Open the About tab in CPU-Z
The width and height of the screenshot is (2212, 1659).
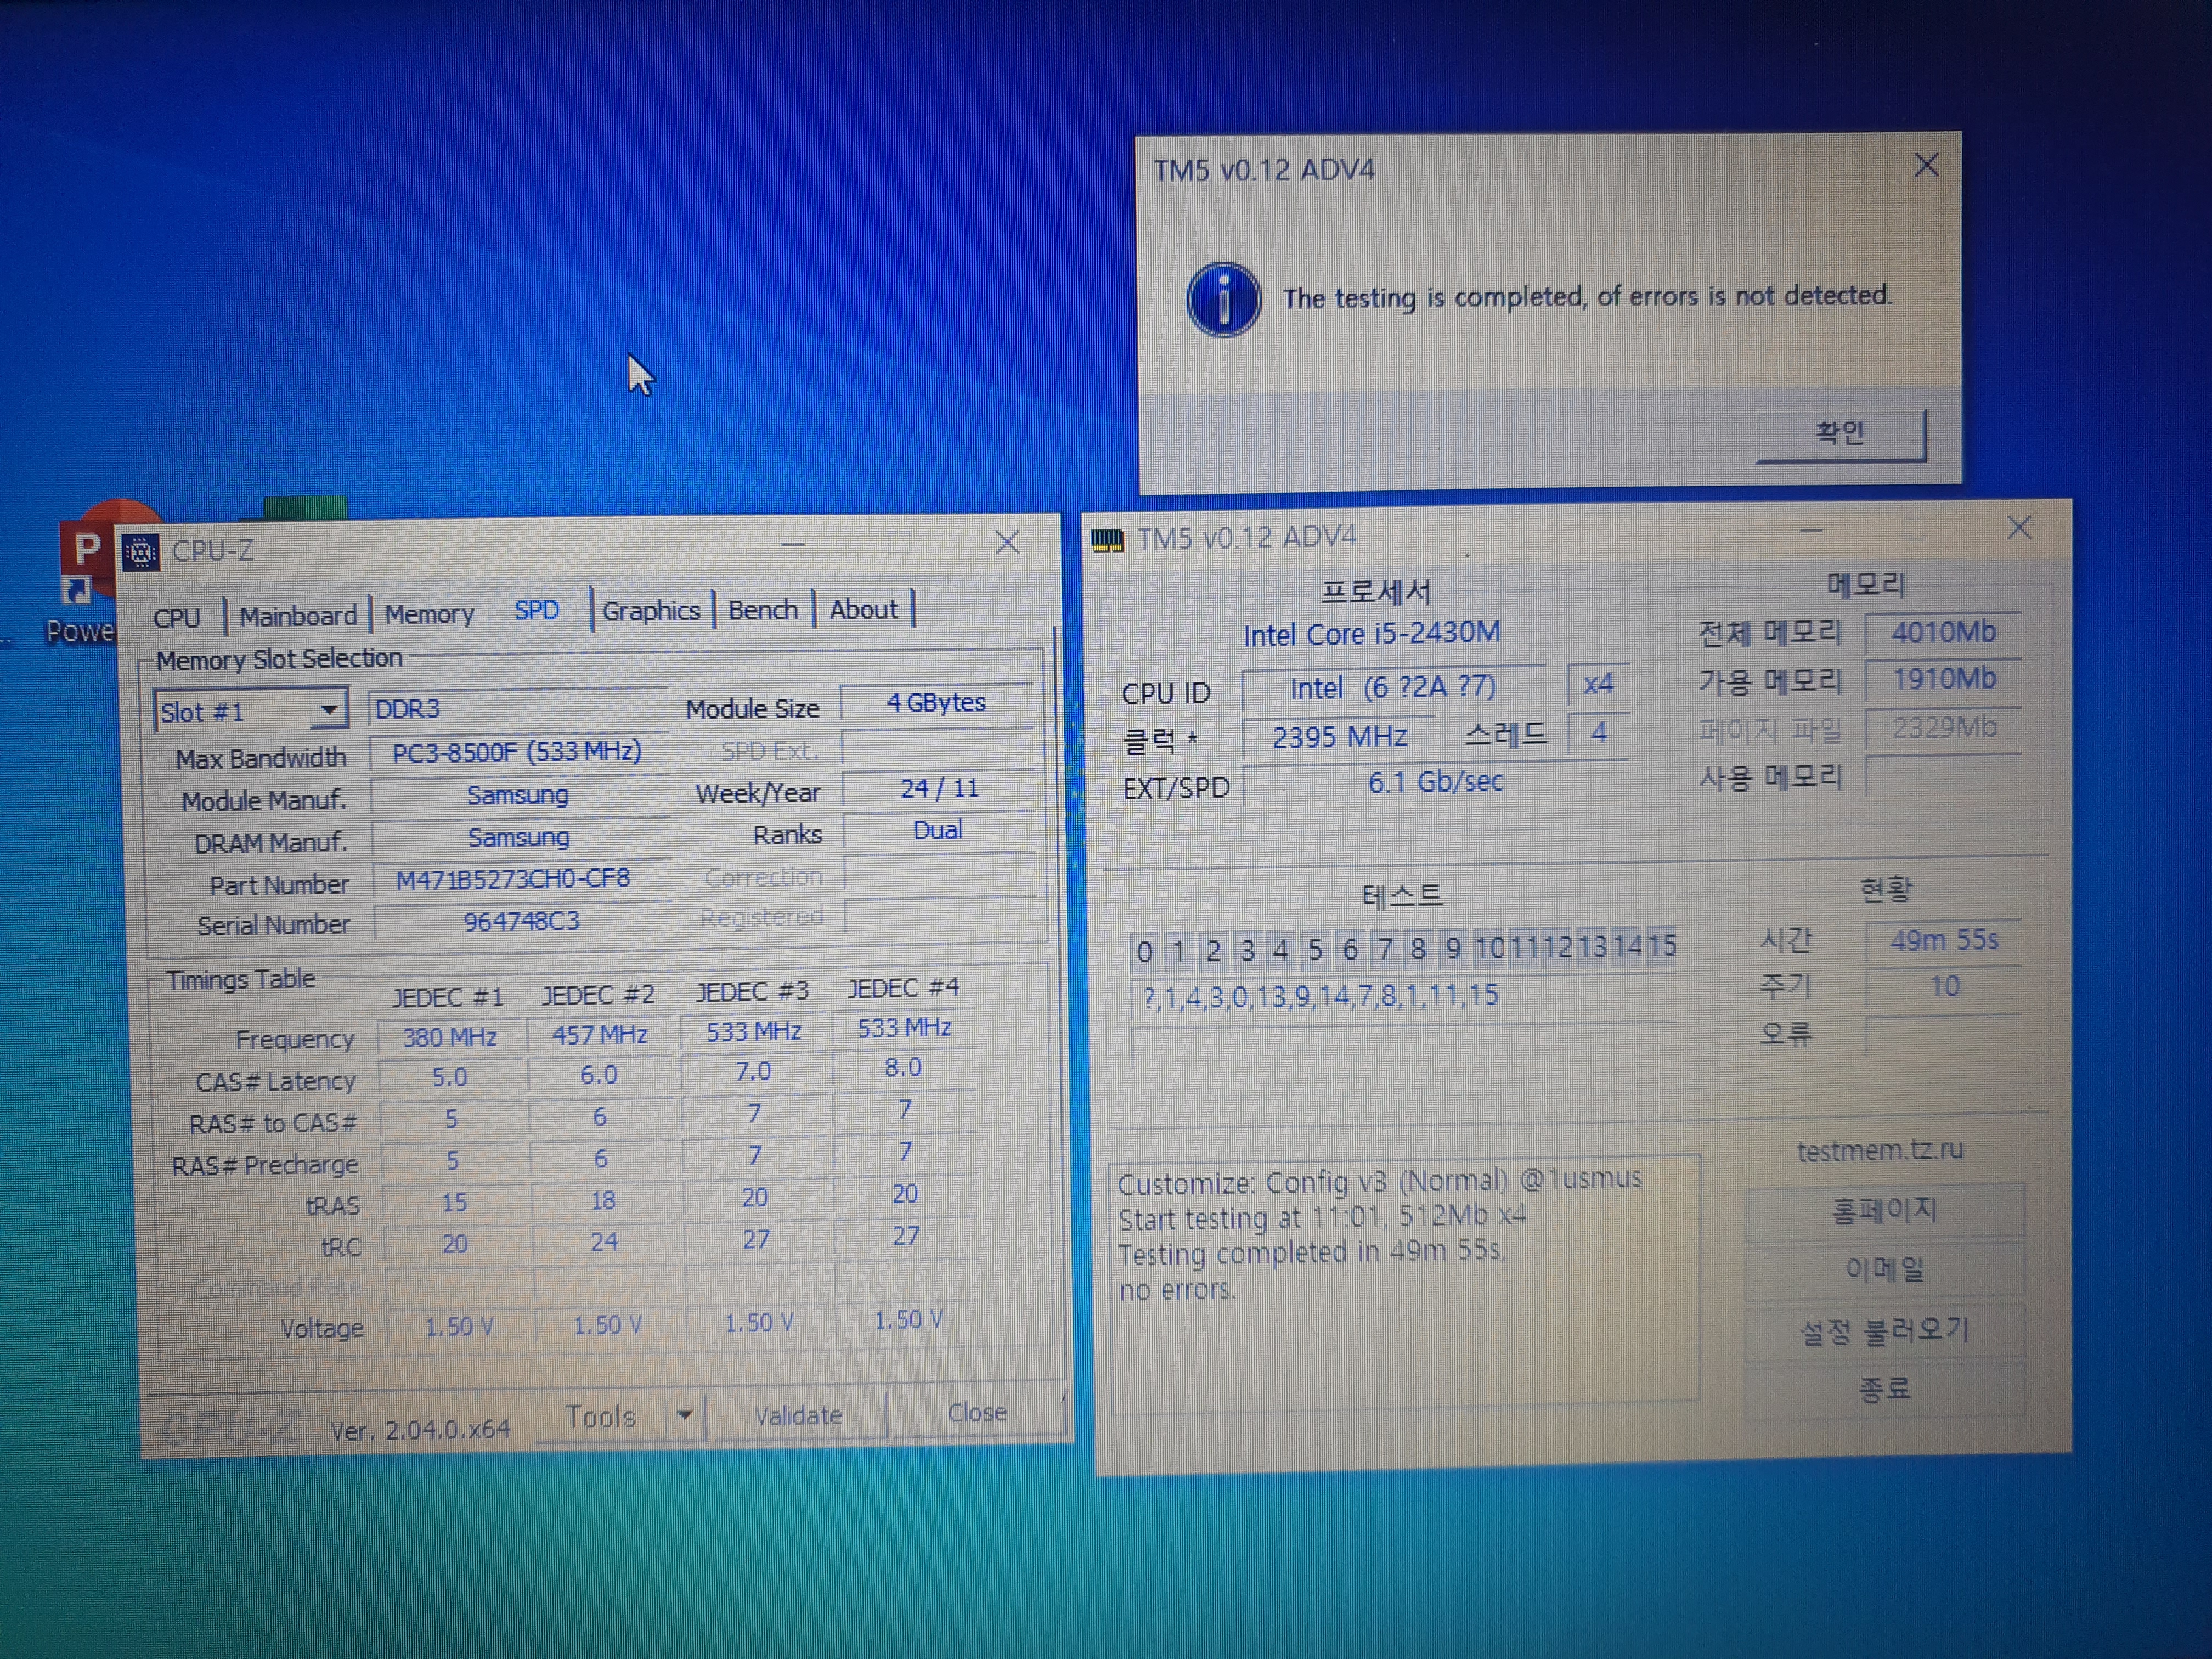(x=863, y=608)
